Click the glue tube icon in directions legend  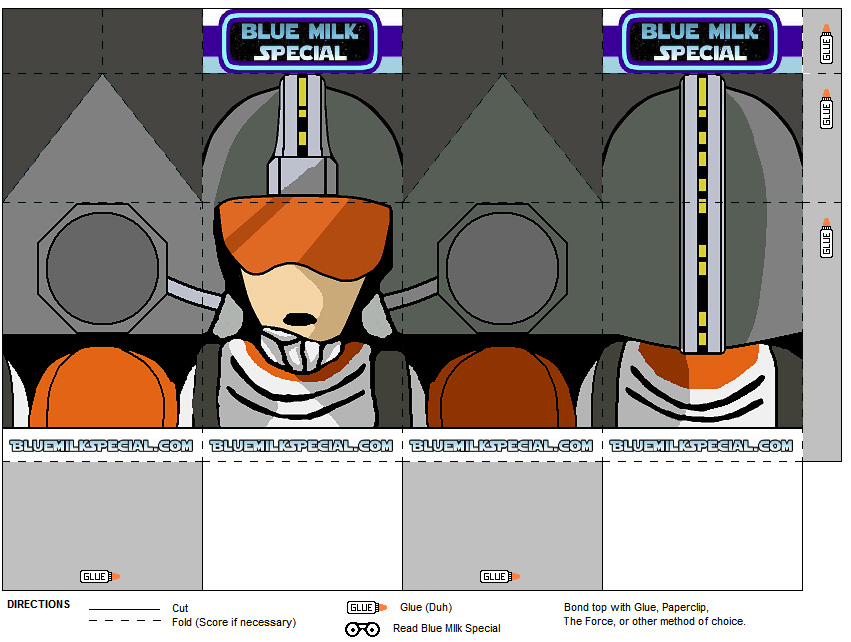(367, 607)
